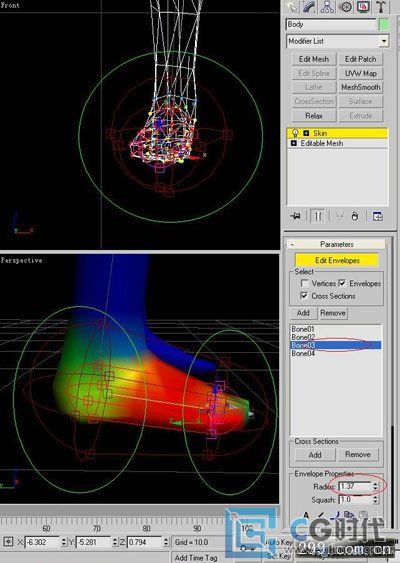Click the Relax modifier button
This screenshot has height=563, width=400.
[314, 116]
